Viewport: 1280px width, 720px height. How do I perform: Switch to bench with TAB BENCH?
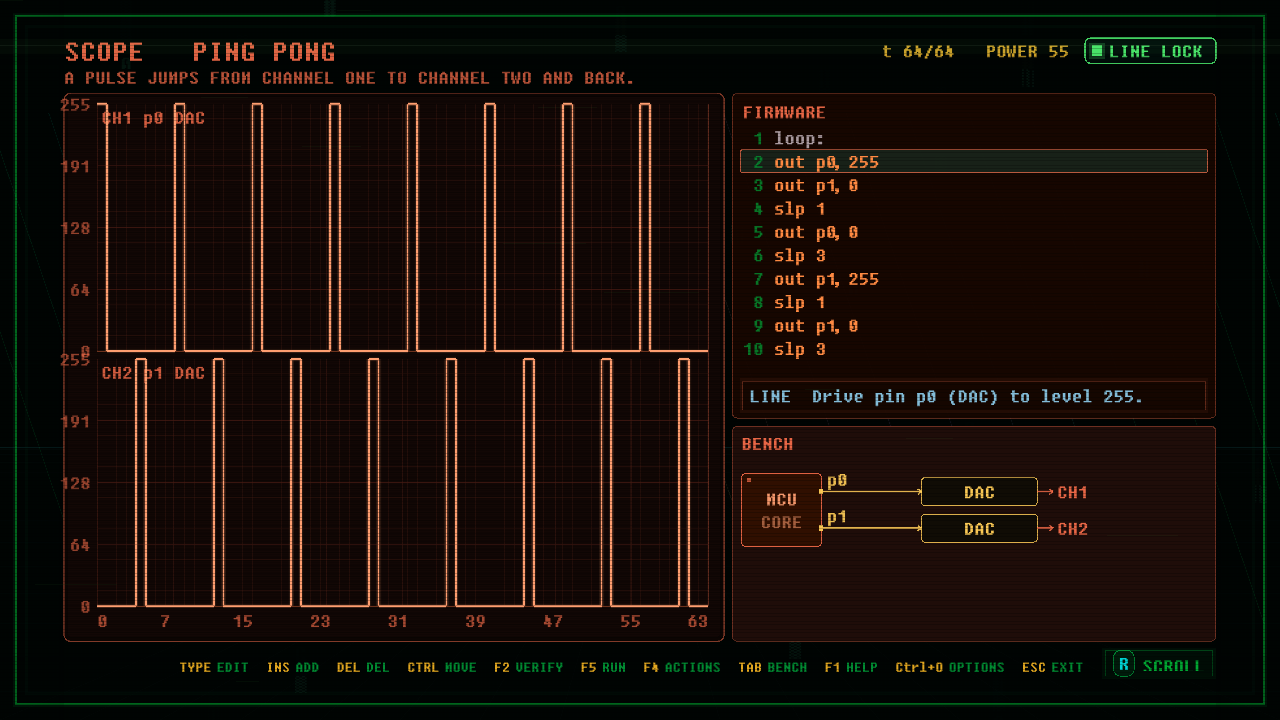(x=773, y=667)
